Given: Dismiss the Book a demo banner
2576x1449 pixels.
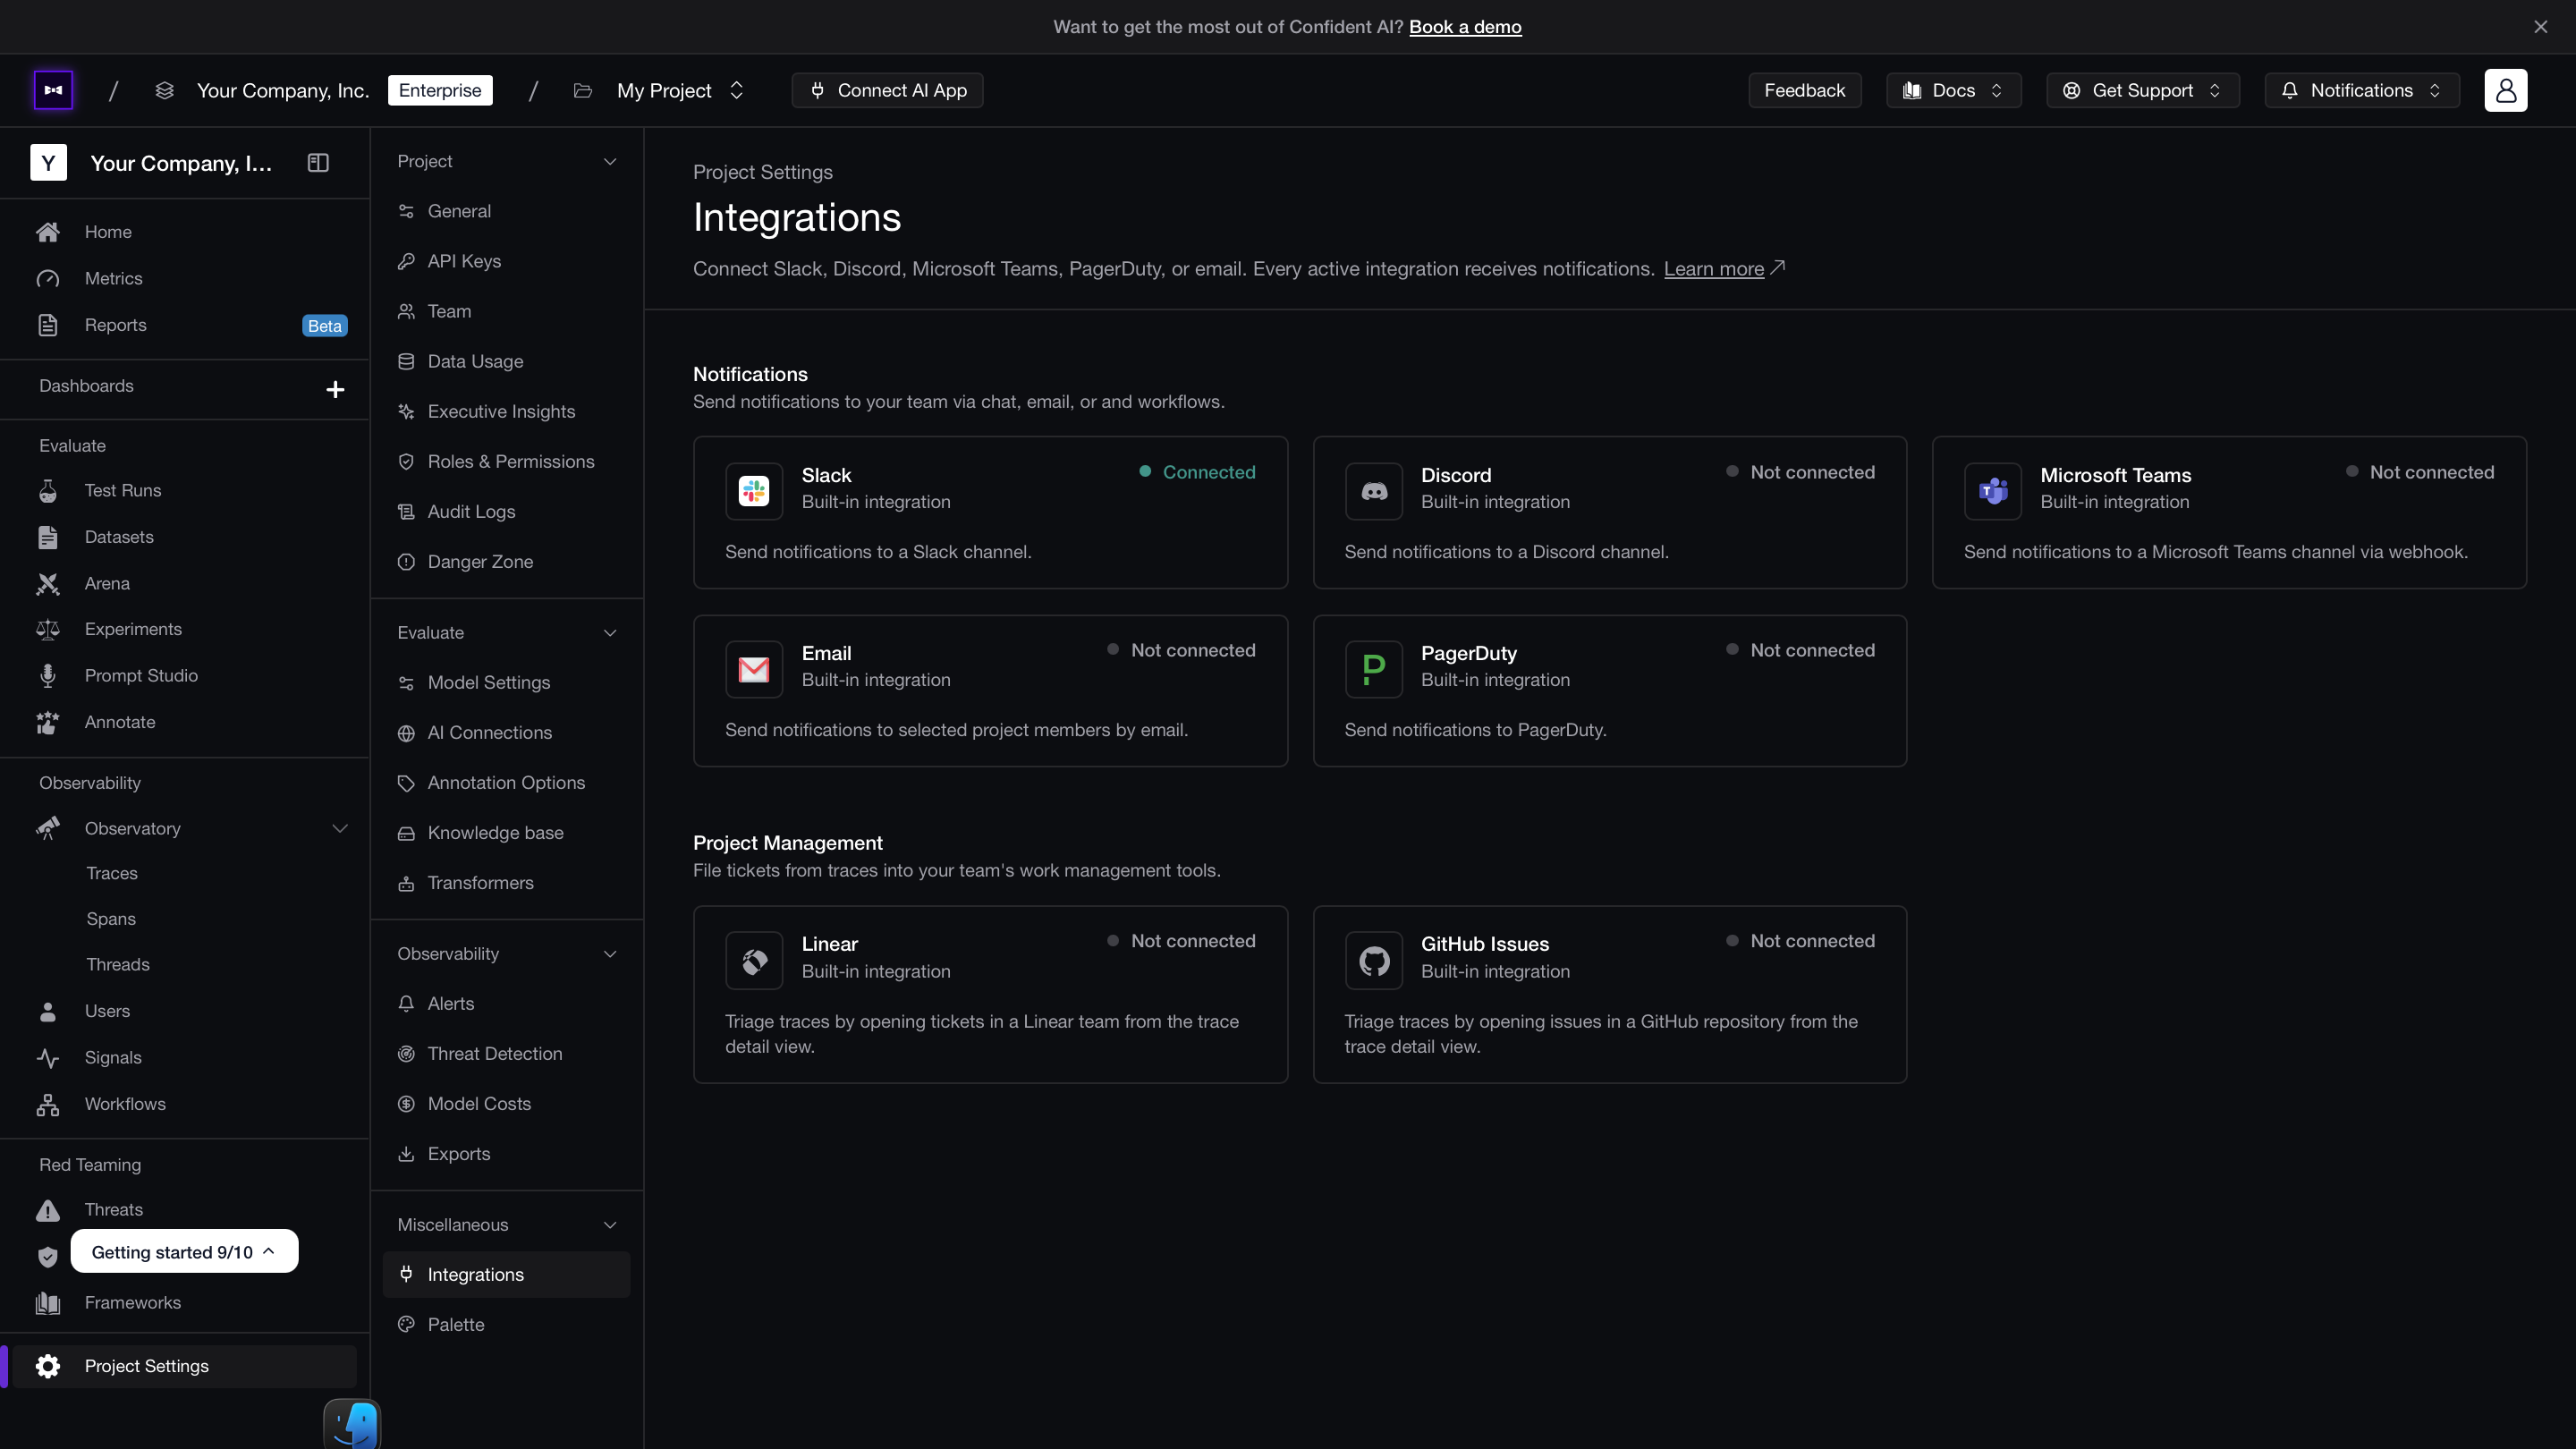Looking at the screenshot, I should [2540, 27].
